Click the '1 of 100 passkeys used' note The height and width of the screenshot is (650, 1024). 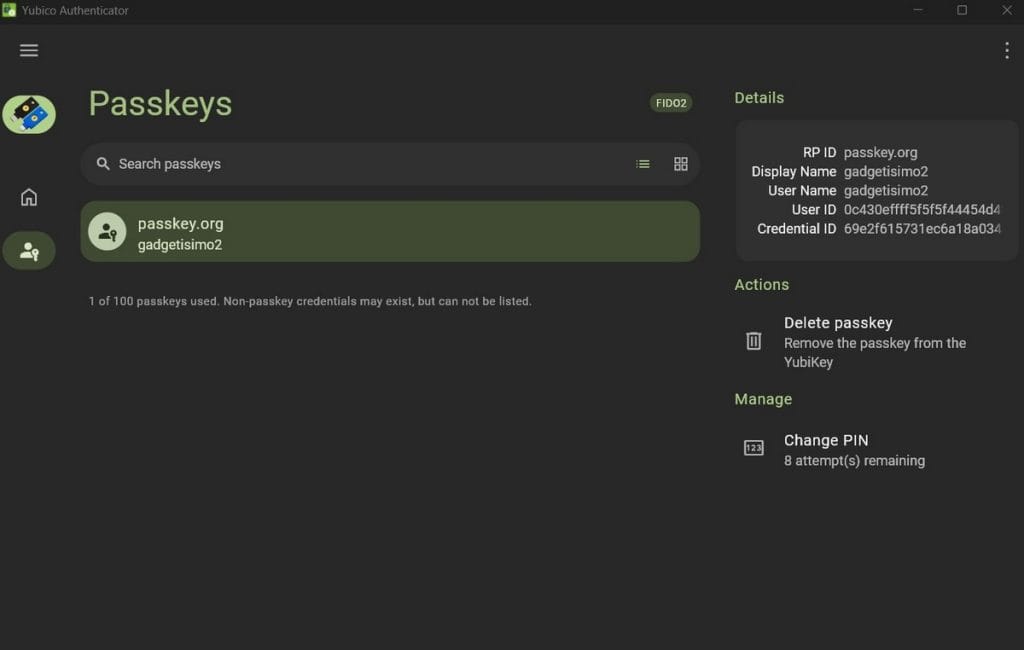(x=310, y=301)
